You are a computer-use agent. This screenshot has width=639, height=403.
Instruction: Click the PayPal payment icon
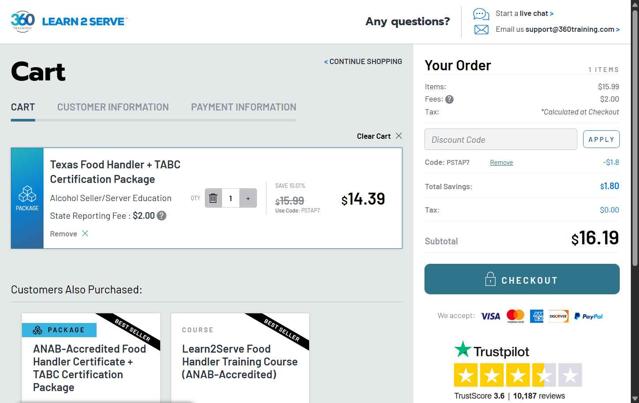point(589,316)
